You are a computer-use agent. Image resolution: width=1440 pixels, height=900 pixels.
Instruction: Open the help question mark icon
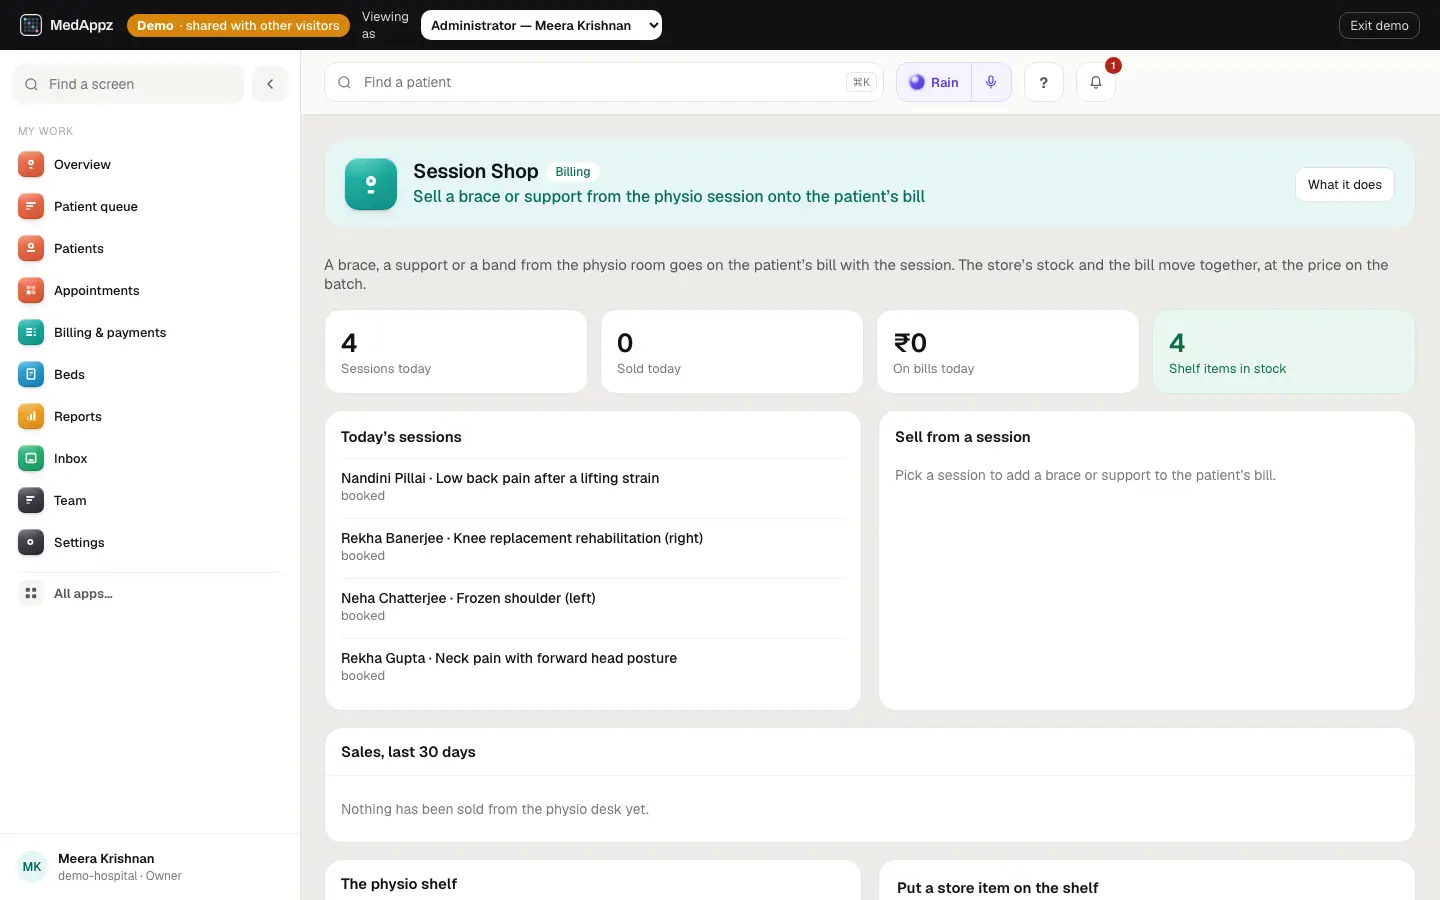1044,82
